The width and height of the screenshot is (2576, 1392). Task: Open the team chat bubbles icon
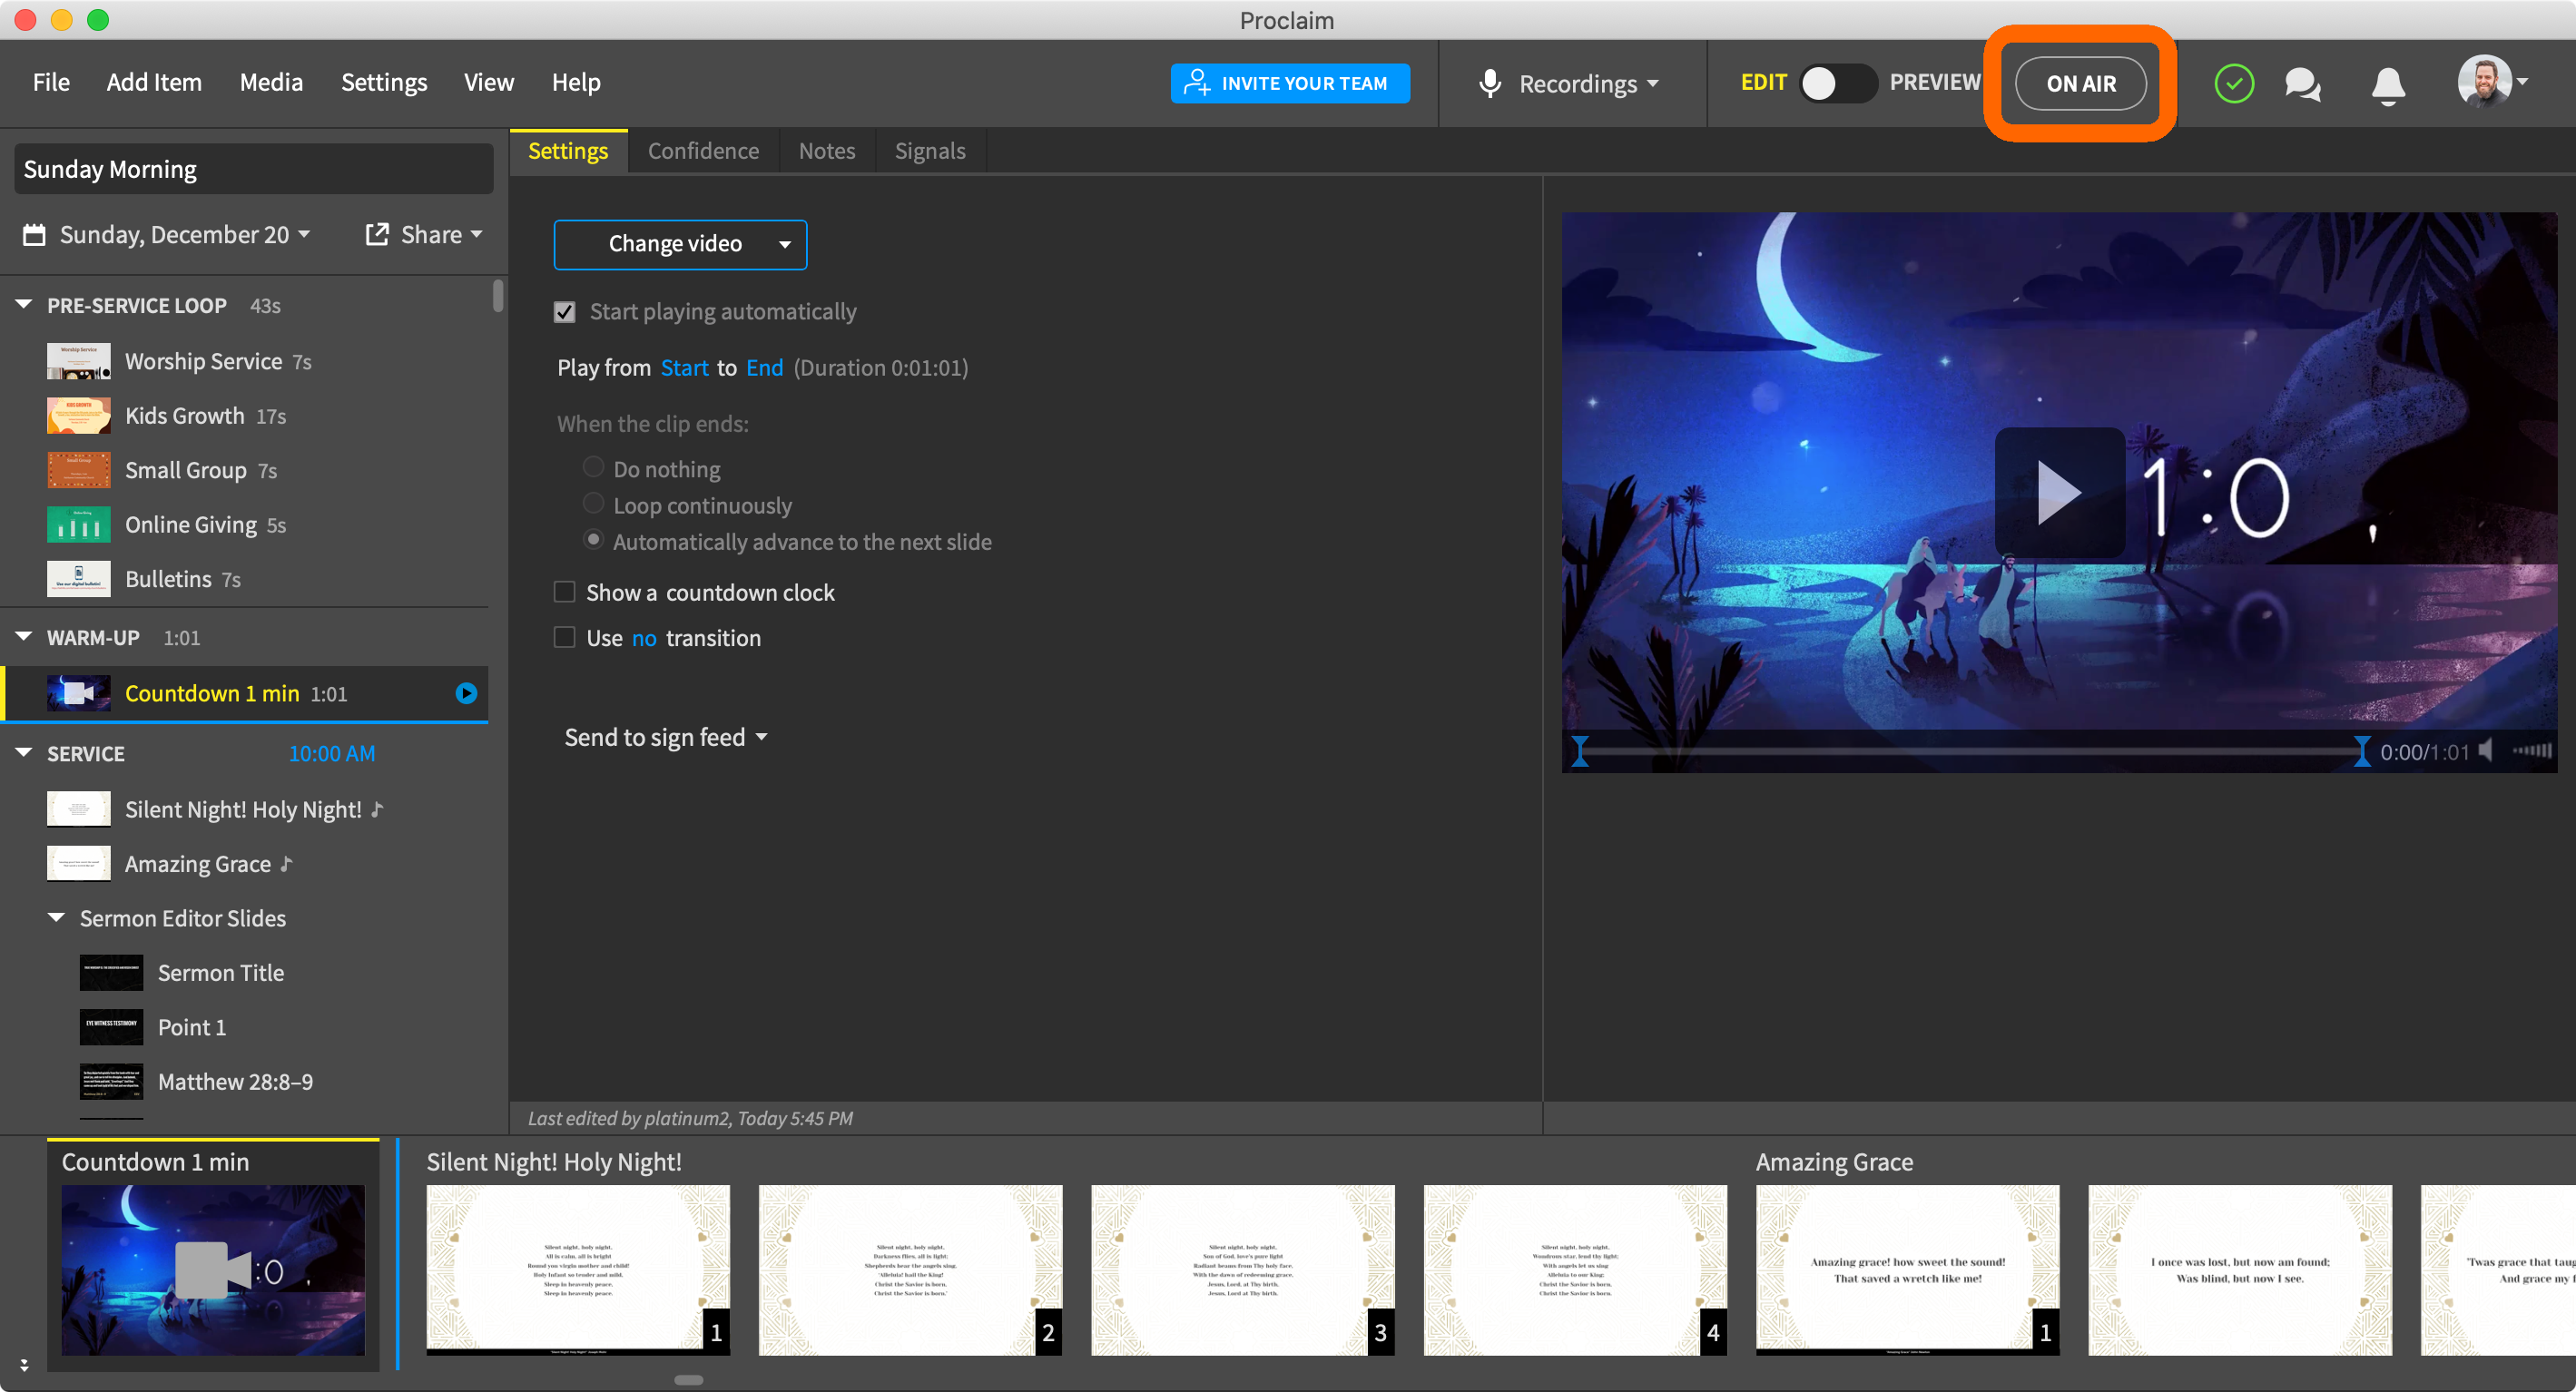[2302, 84]
